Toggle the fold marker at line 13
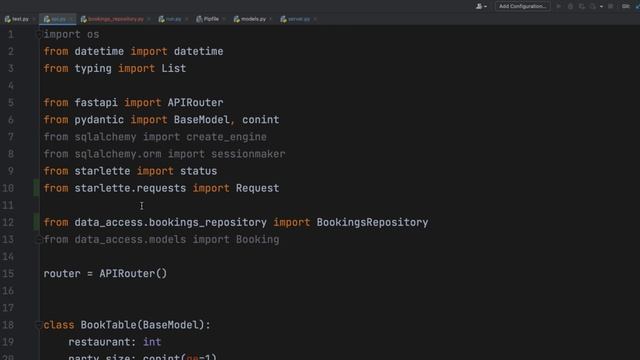Screen dimensions: 640x360 [39, 240]
